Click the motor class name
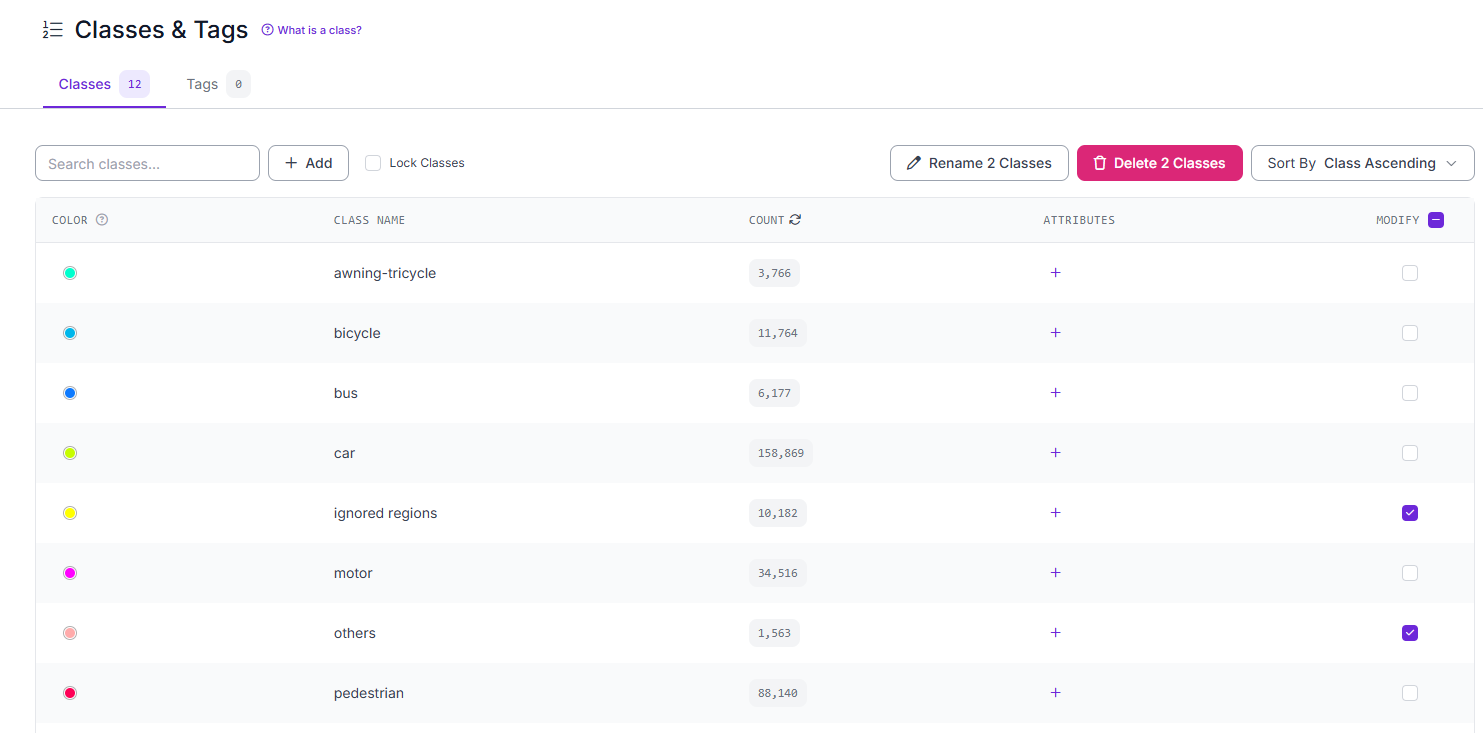The height and width of the screenshot is (733, 1483). tap(353, 573)
